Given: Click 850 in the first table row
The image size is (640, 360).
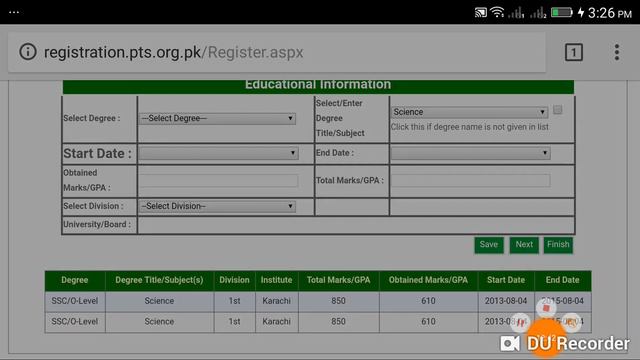Looking at the screenshot, I should point(338,301).
